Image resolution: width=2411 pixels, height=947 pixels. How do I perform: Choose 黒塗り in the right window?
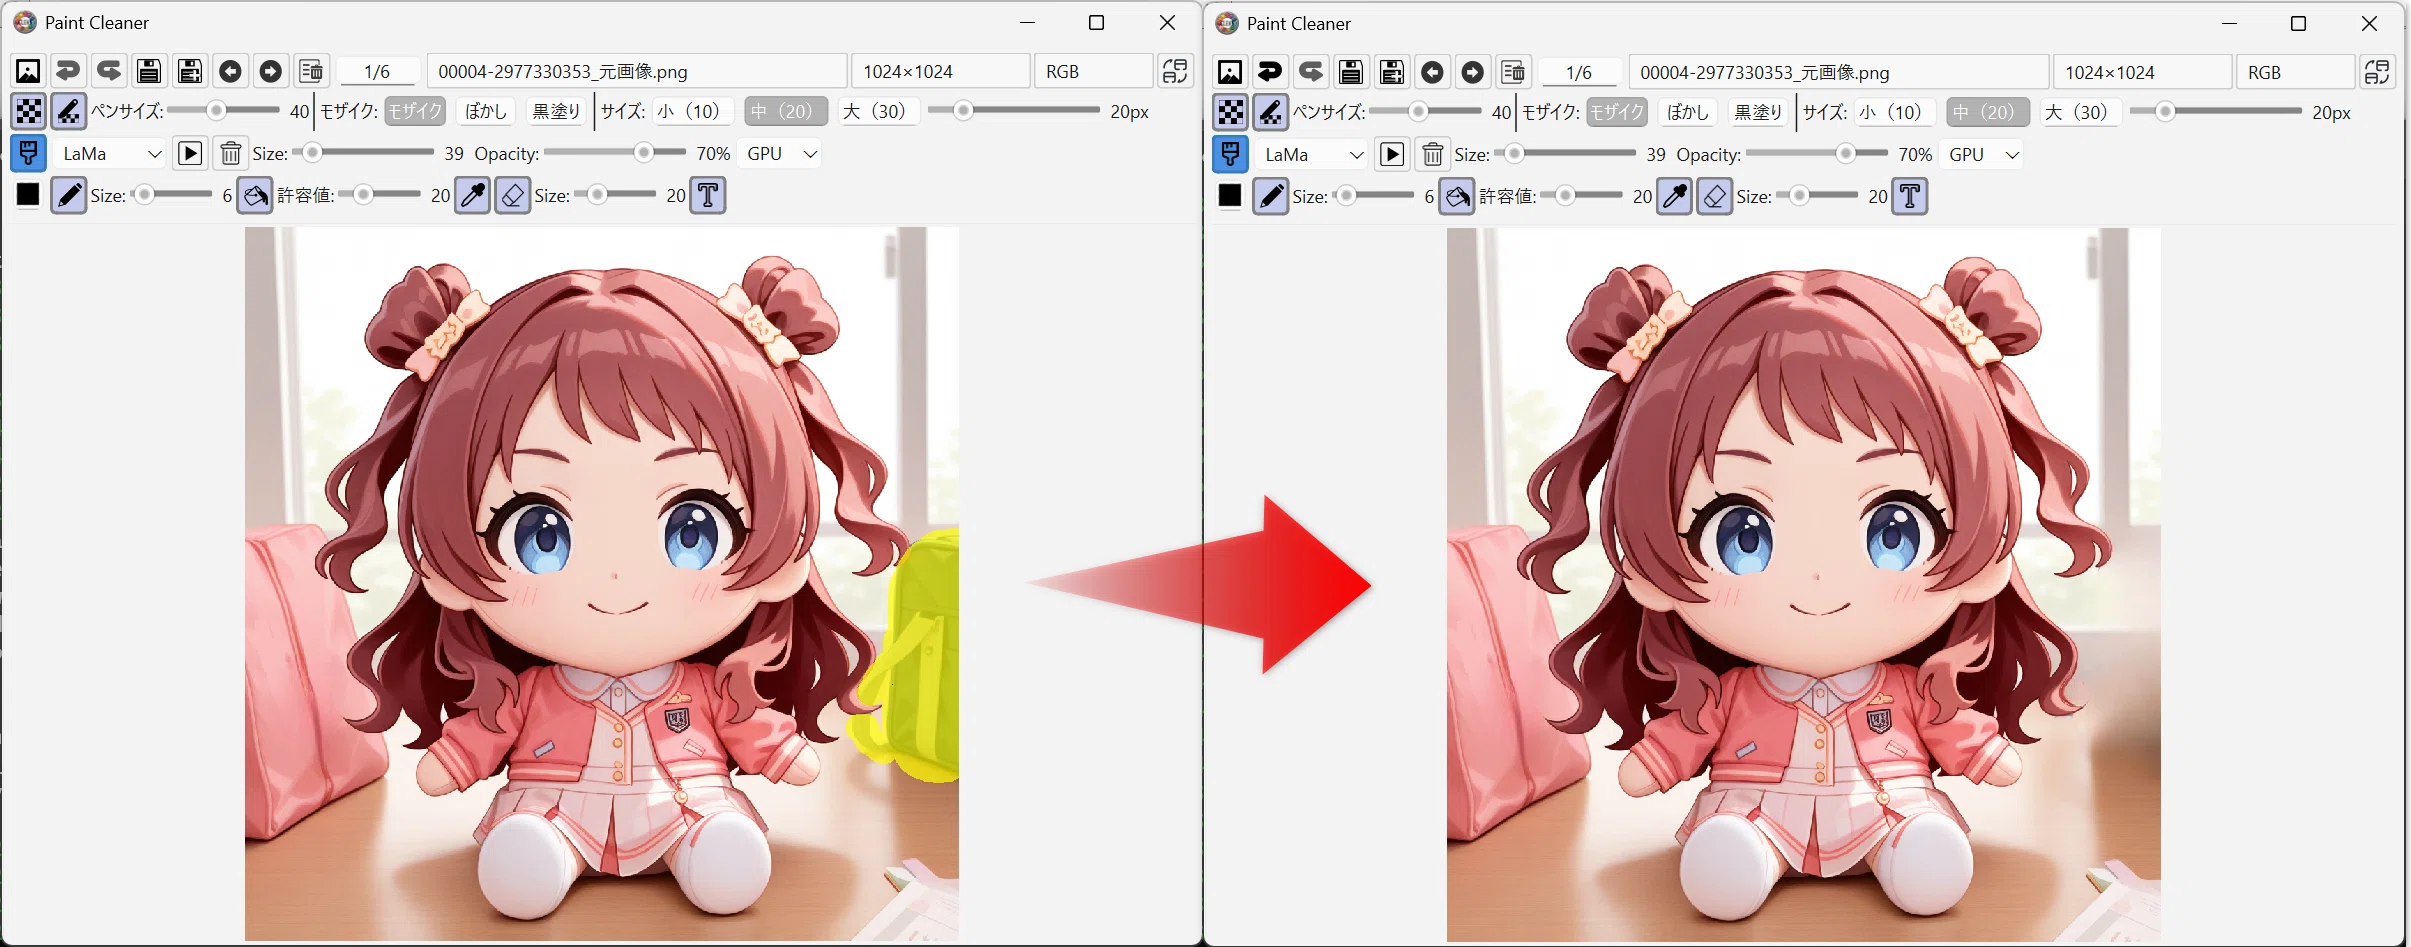coord(1758,112)
